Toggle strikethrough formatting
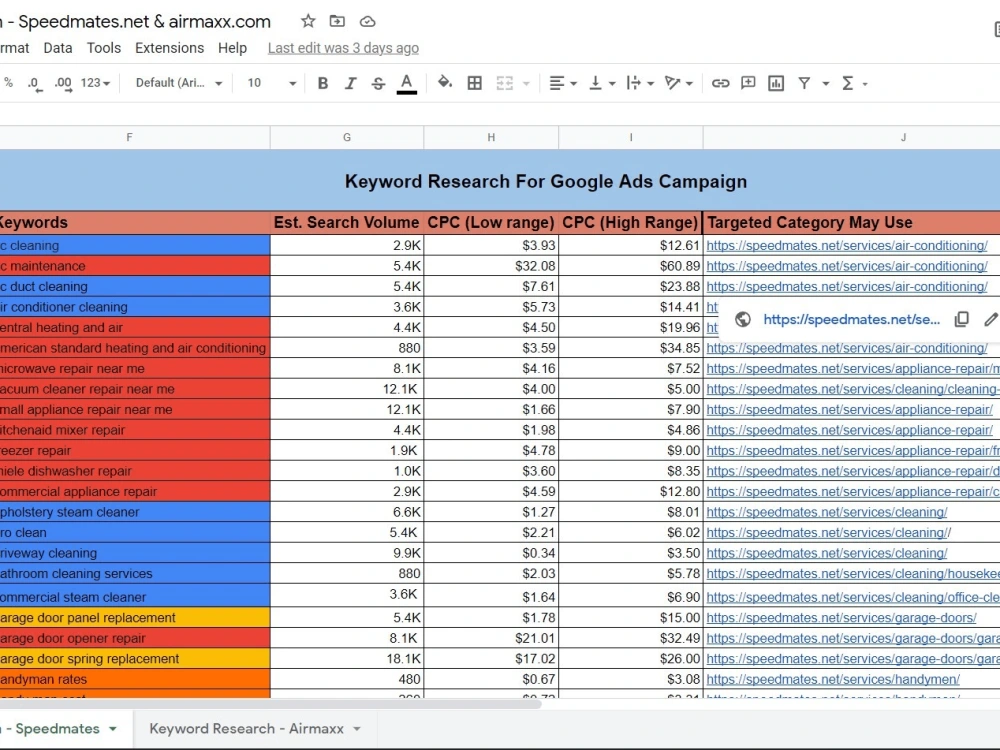Image resolution: width=1000 pixels, height=750 pixels. pyautogui.click(x=378, y=83)
